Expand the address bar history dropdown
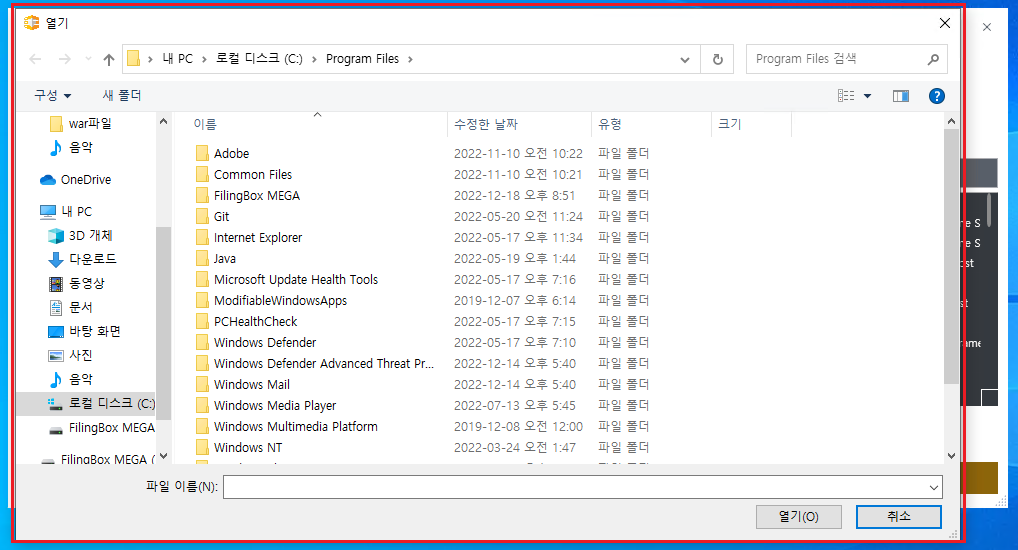 684,59
